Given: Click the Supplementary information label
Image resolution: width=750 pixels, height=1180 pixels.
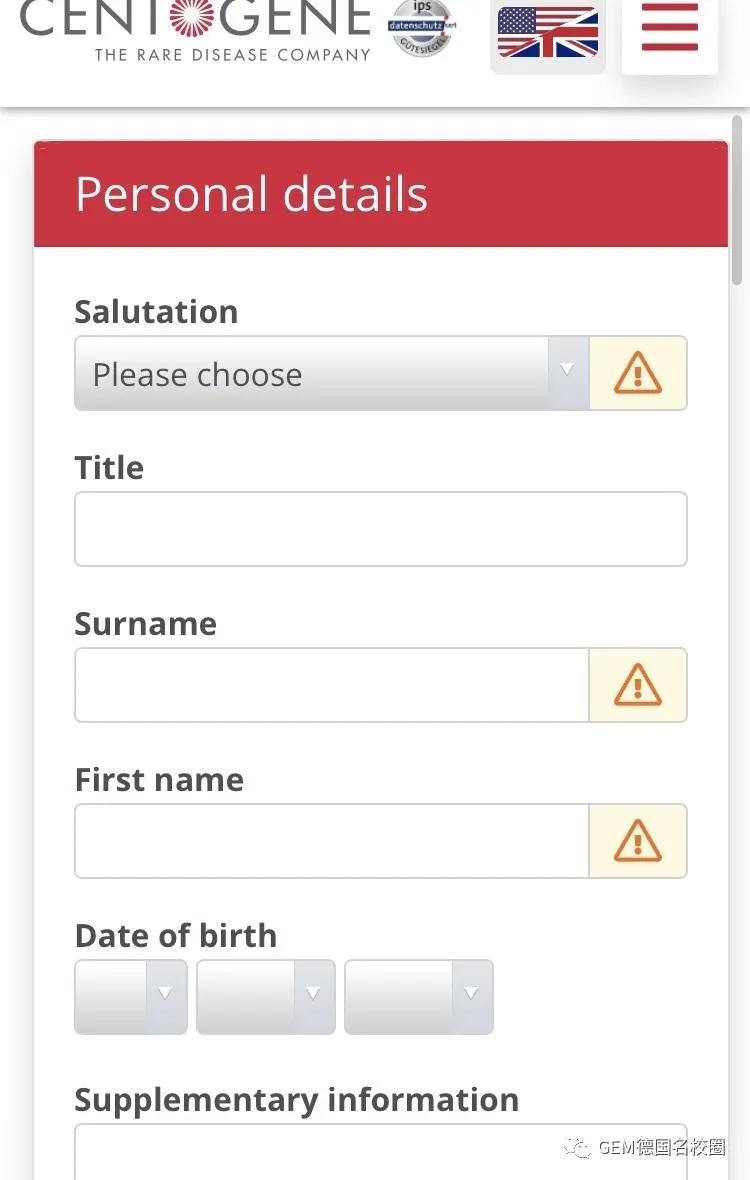Looking at the screenshot, I should pos(296,1100).
